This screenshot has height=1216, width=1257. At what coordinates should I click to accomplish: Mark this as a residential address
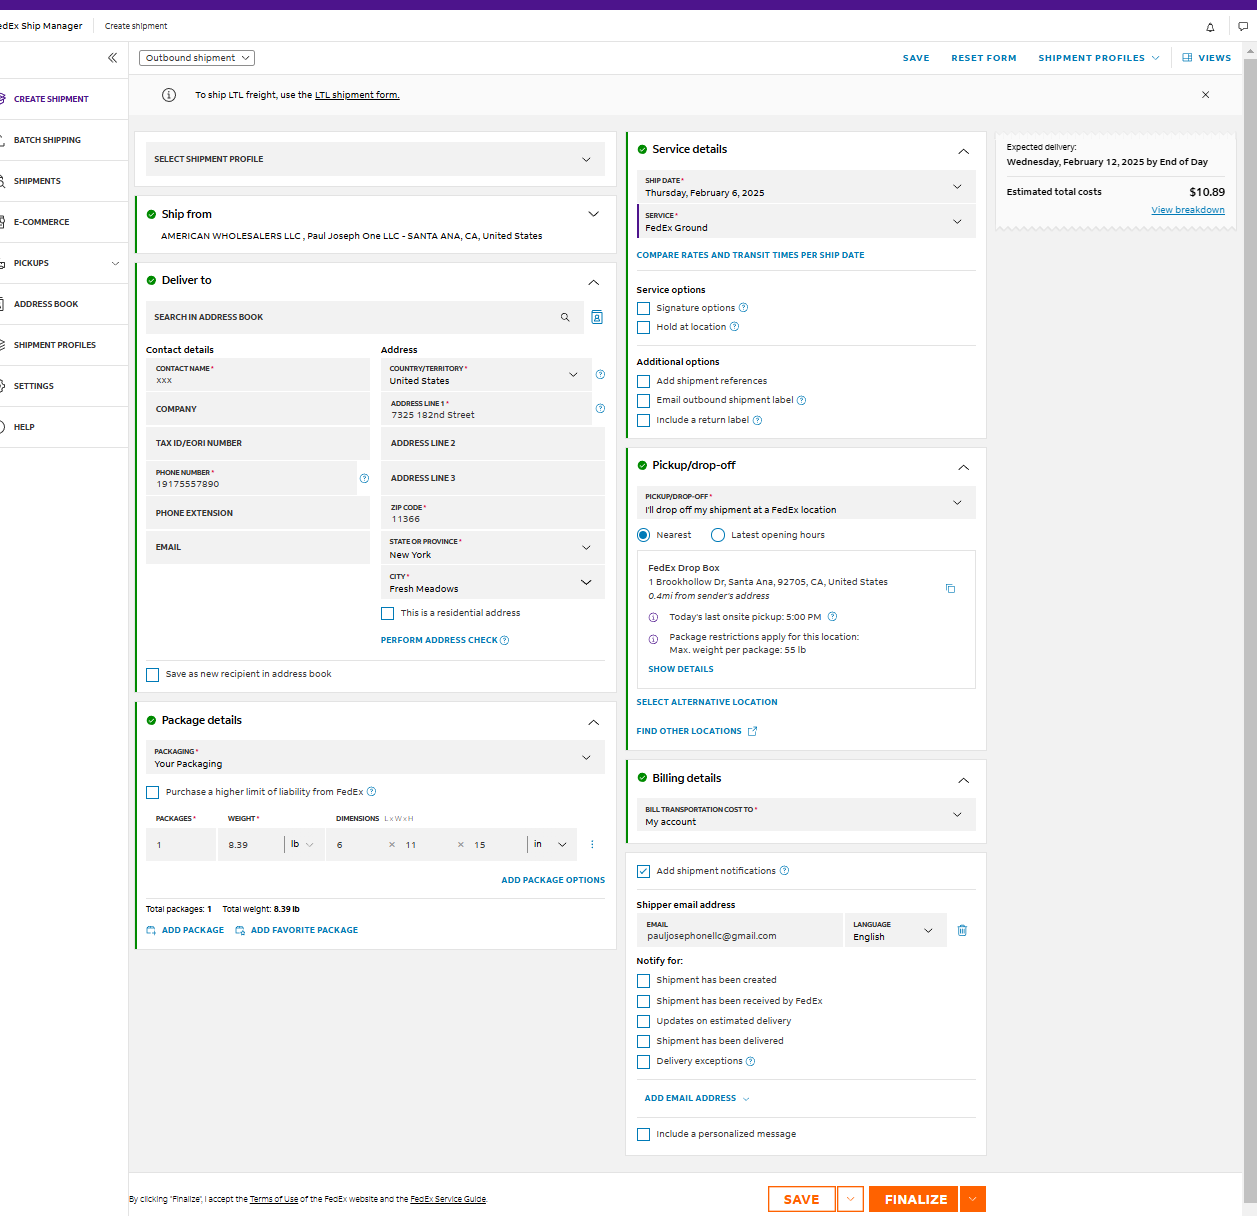(388, 613)
